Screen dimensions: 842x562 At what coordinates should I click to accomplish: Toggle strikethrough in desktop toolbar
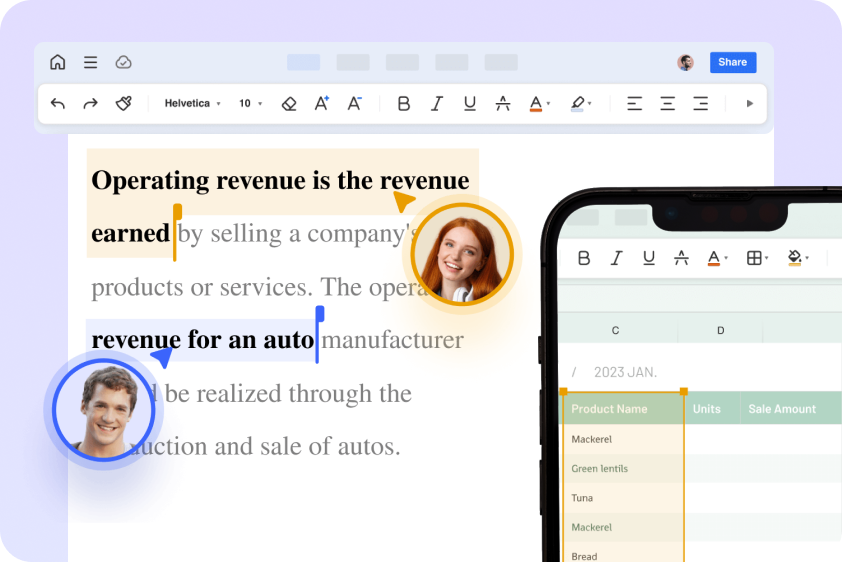(503, 104)
